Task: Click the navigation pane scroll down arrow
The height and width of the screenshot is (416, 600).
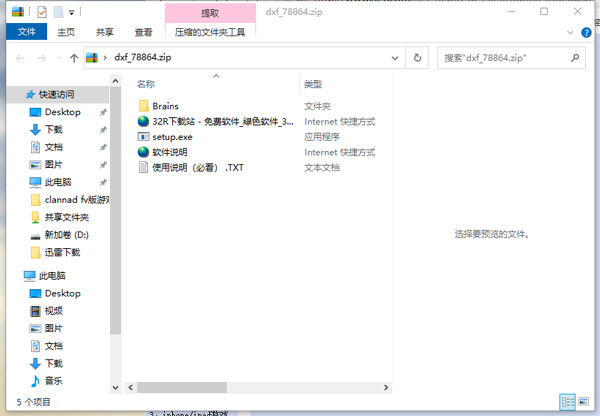Action: (116, 388)
